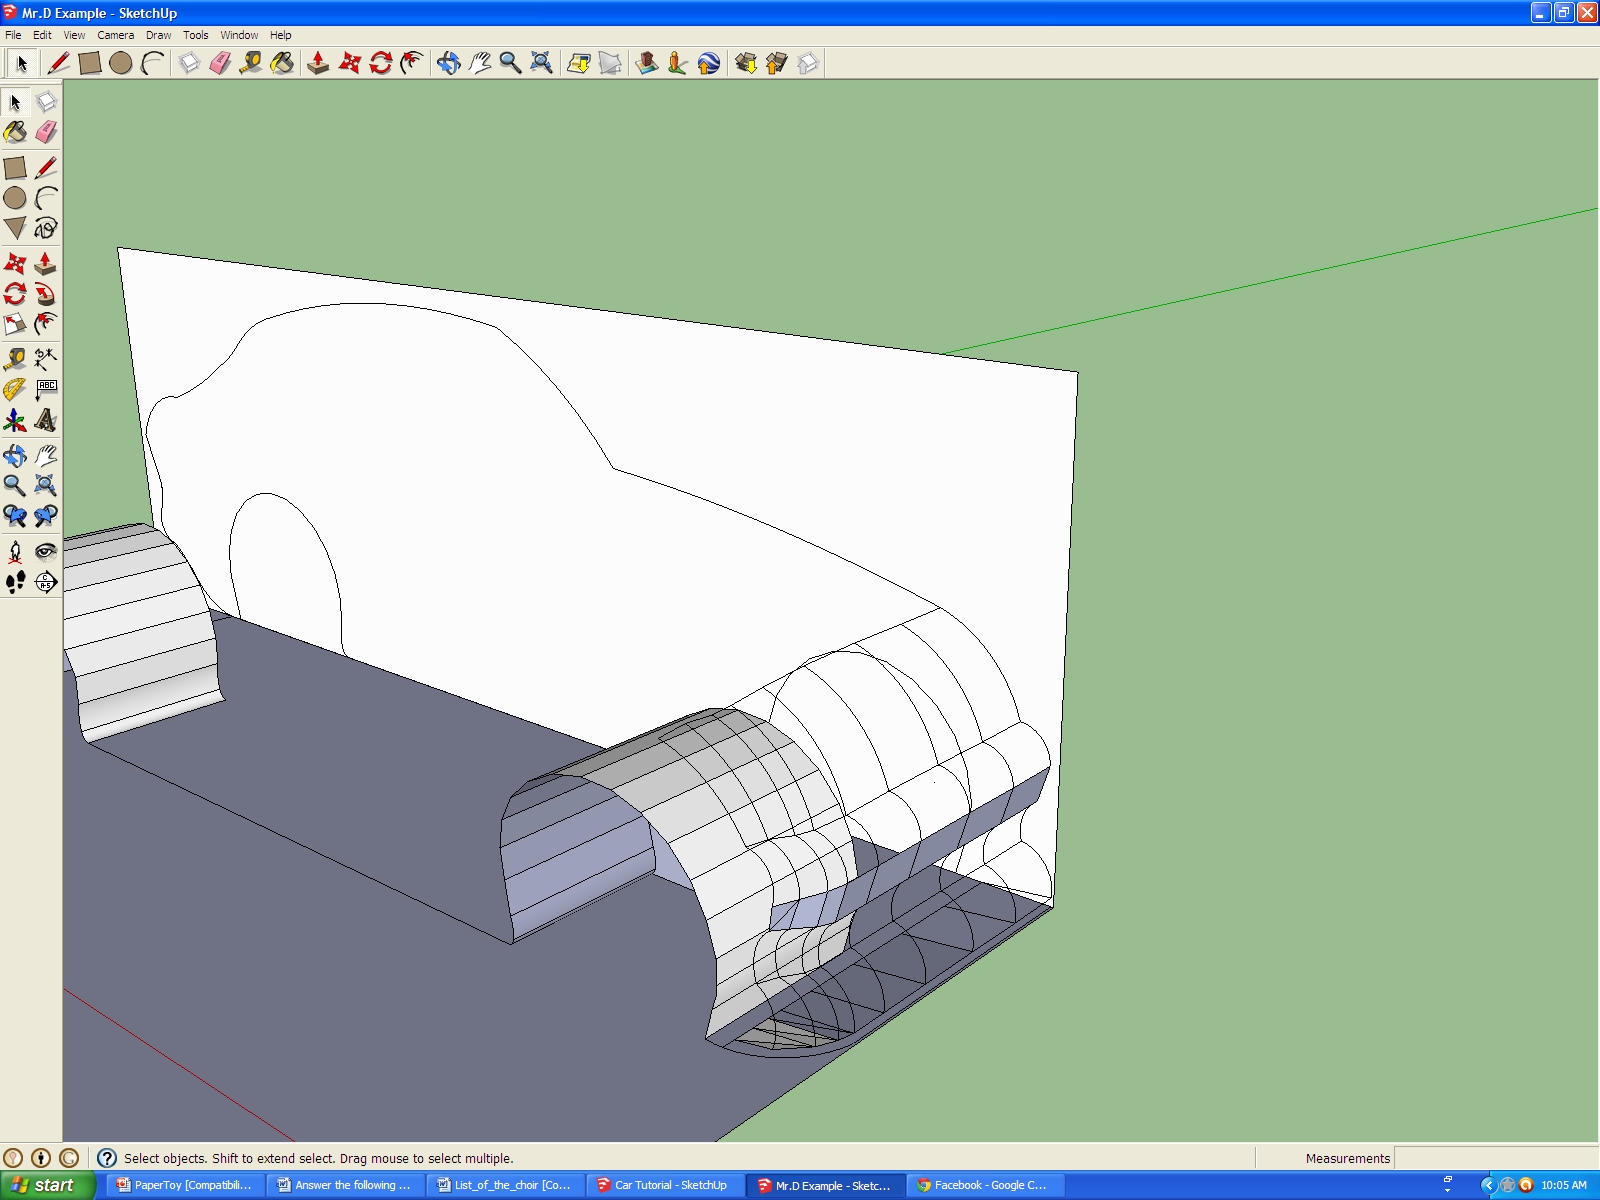Switch to Facebook - Google Chrome taskbar window

click(x=984, y=1185)
